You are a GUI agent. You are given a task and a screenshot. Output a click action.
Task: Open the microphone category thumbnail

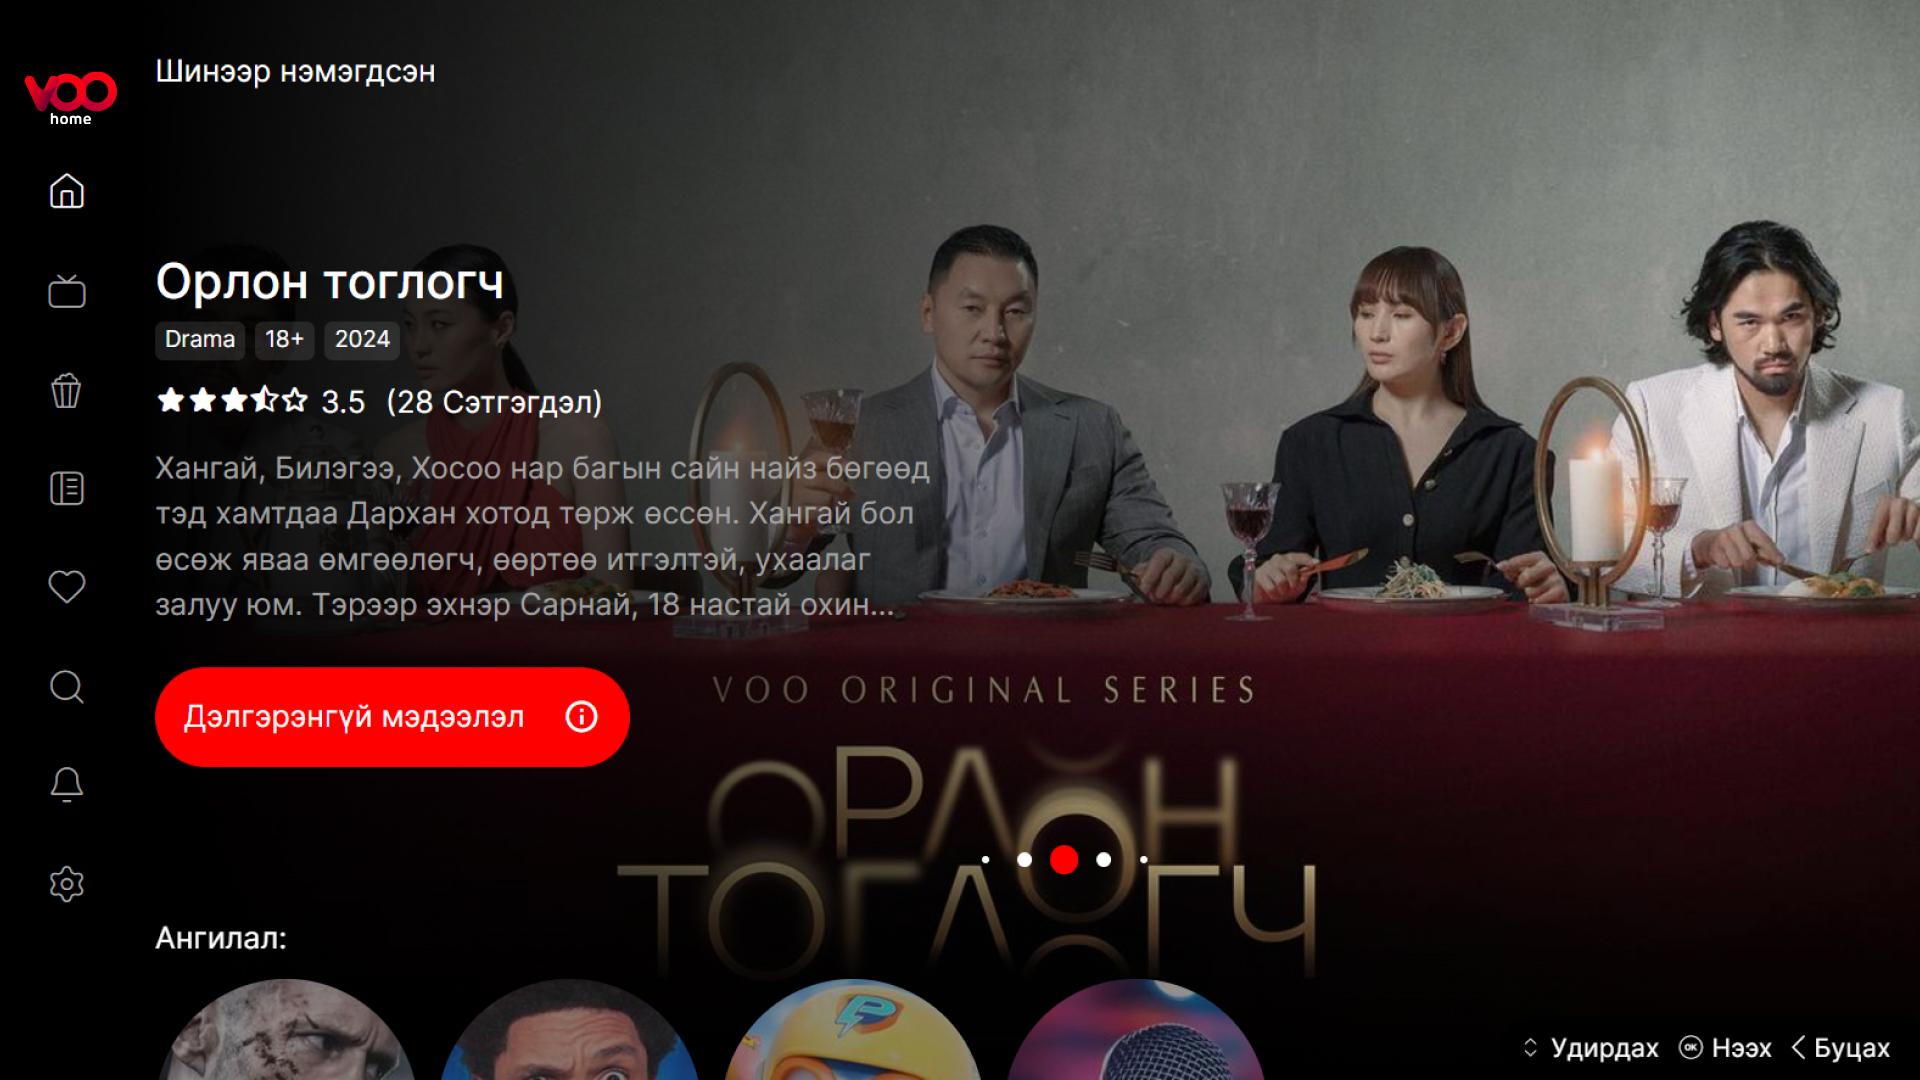(1135, 1030)
